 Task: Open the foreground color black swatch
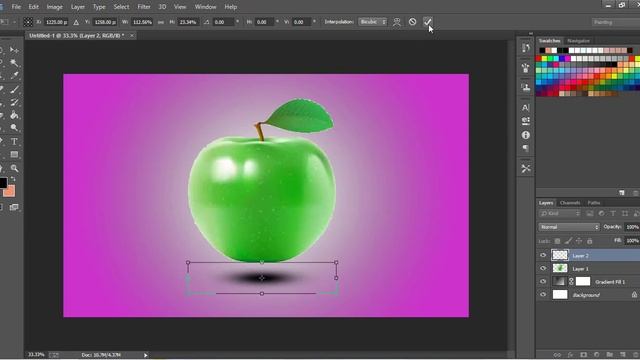point(2,182)
